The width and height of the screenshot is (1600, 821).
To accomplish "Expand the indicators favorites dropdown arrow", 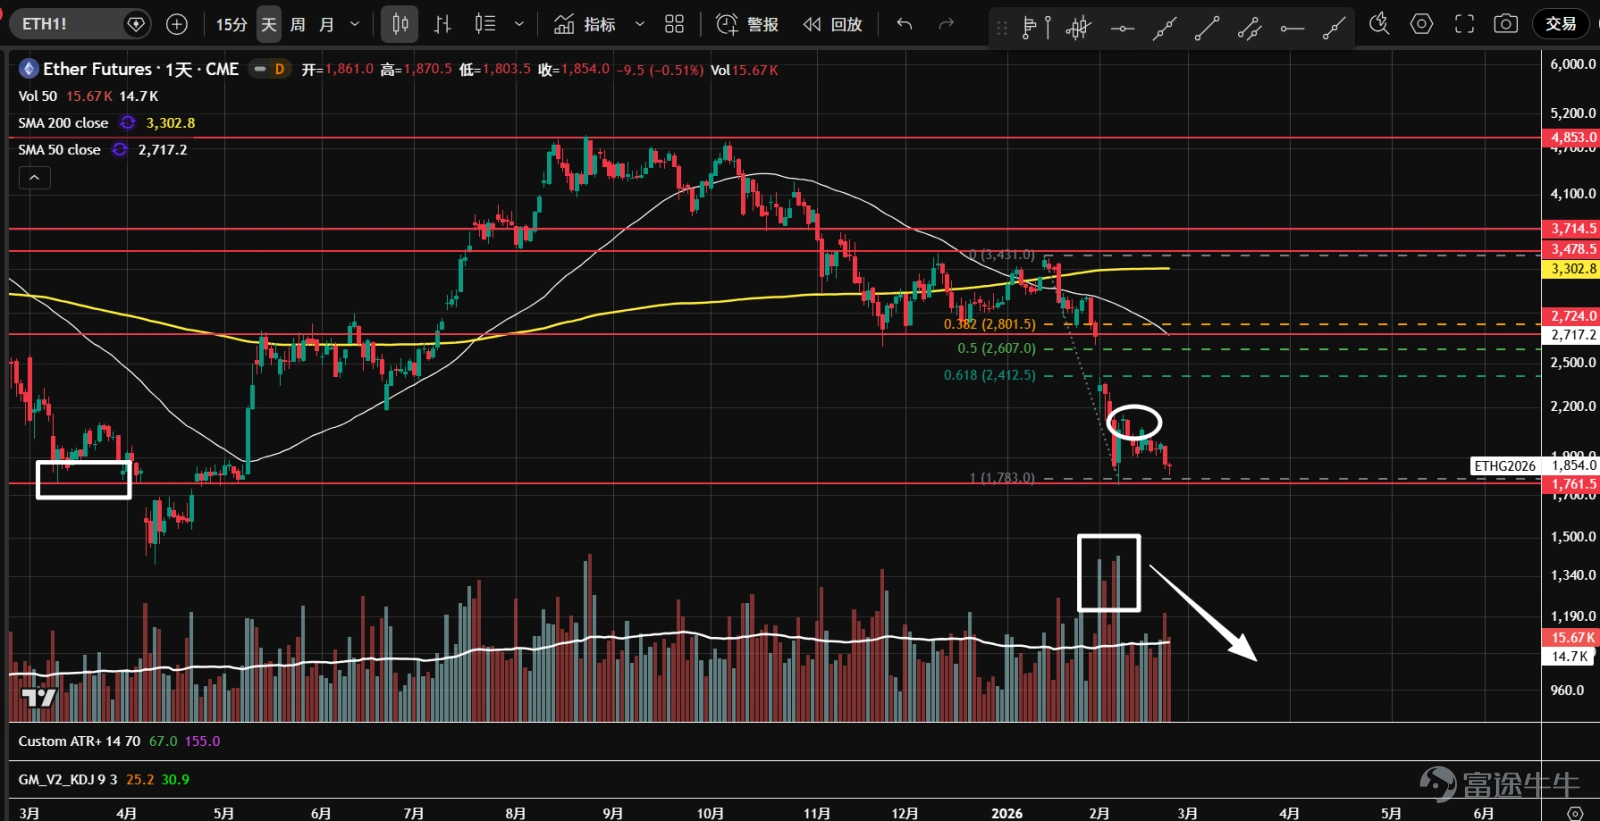I will [640, 24].
